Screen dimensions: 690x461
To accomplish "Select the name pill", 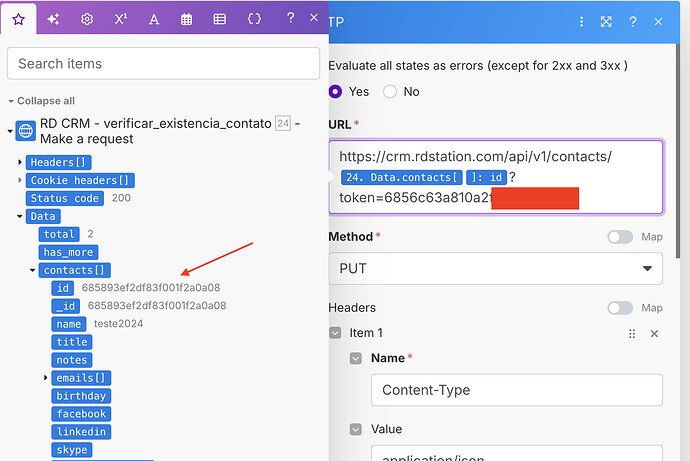I will (x=69, y=324).
